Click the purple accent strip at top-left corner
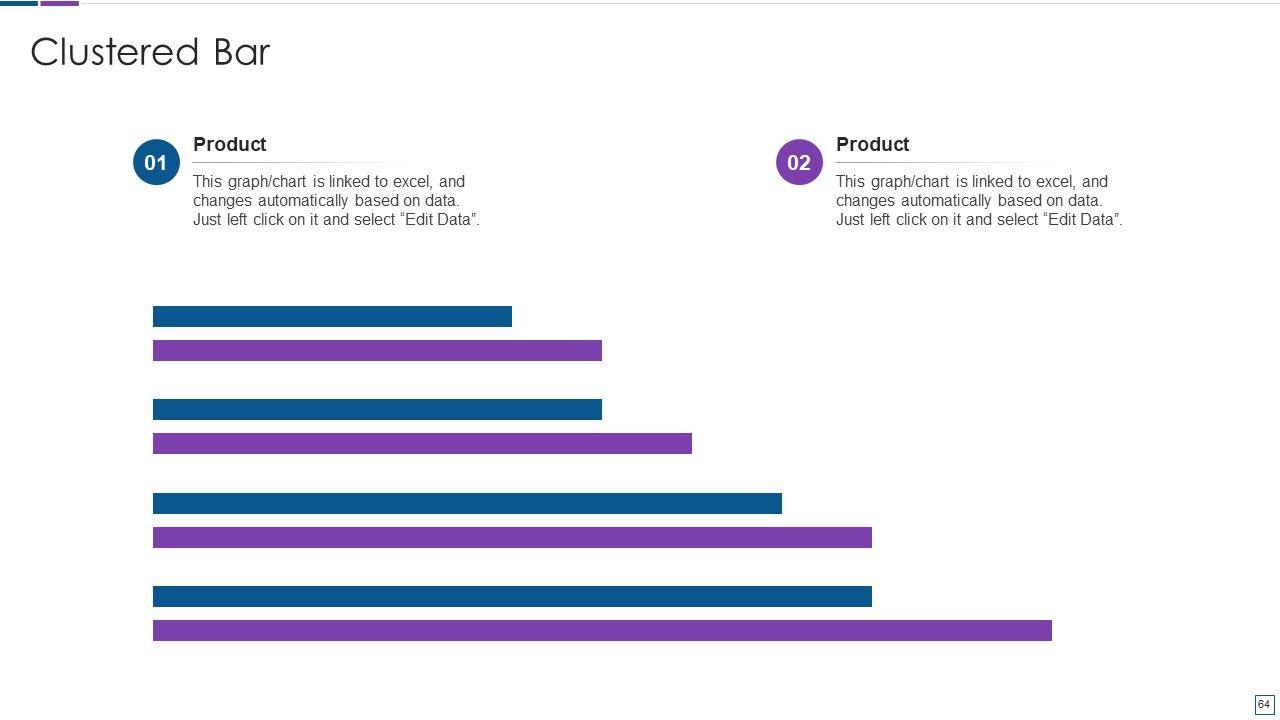This screenshot has height=720, width=1280. (59, 3)
